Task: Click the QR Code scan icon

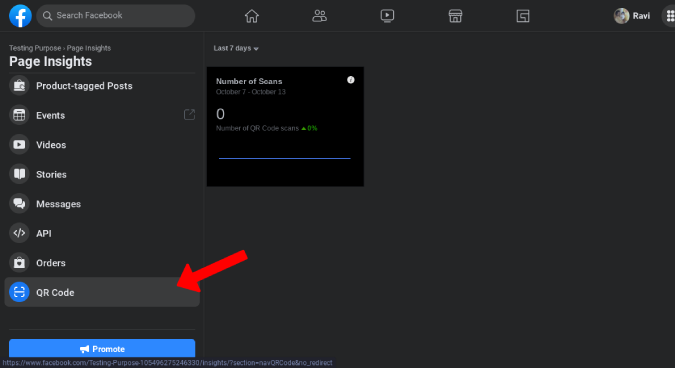Action: [19, 292]
